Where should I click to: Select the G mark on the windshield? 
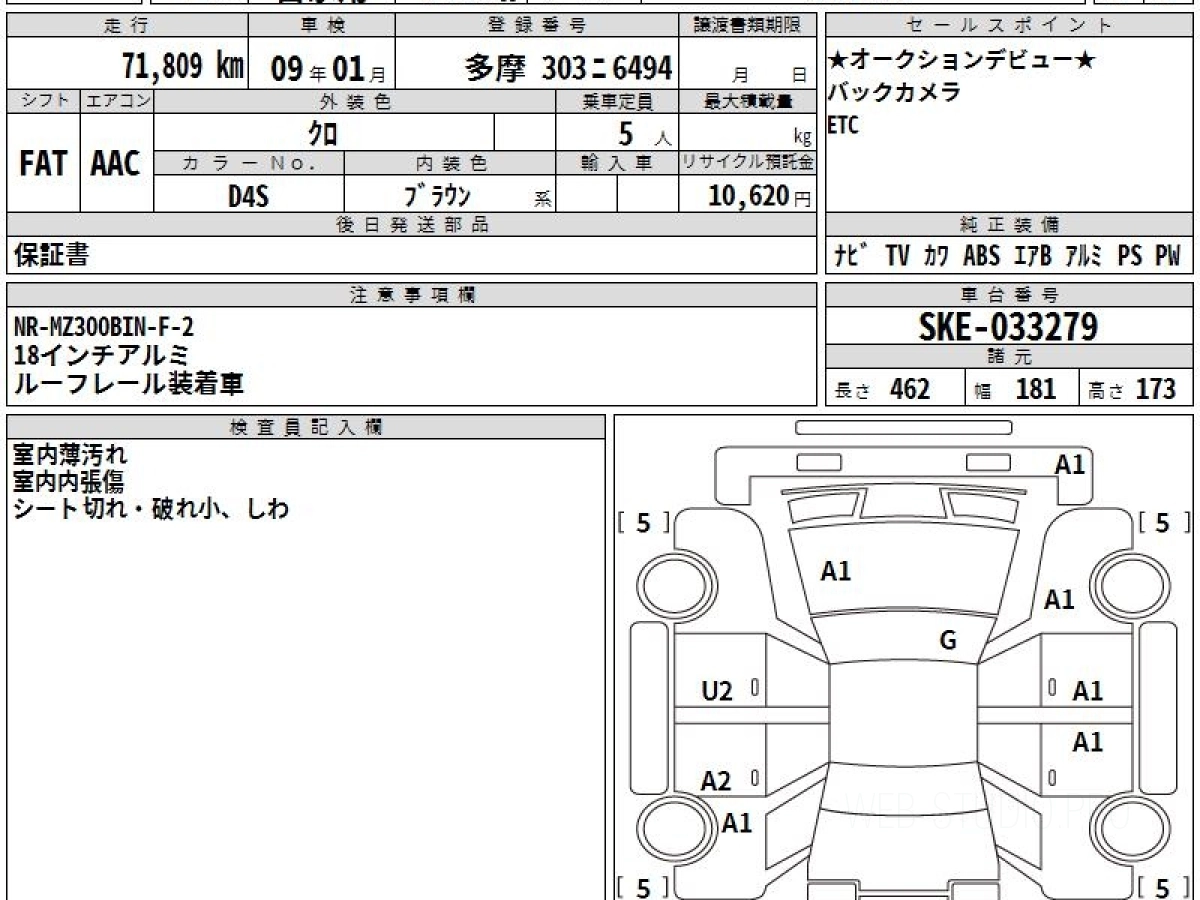[x=948, y=641]
